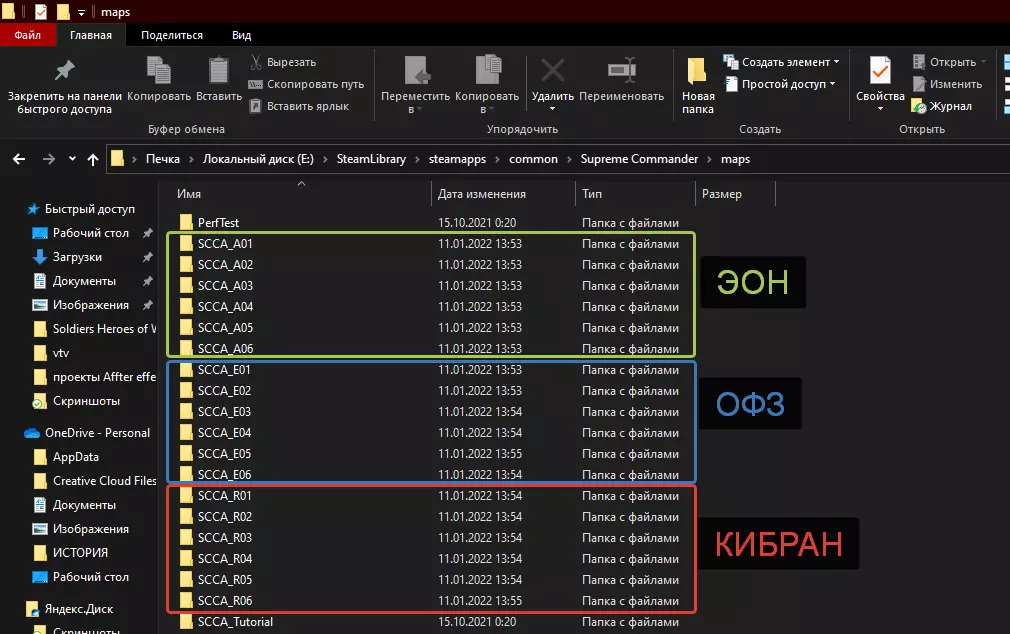This screenshot has width=1010, height=634.
Task: Click Supreme Commander breadcrumb
Action: pos(639,158)
